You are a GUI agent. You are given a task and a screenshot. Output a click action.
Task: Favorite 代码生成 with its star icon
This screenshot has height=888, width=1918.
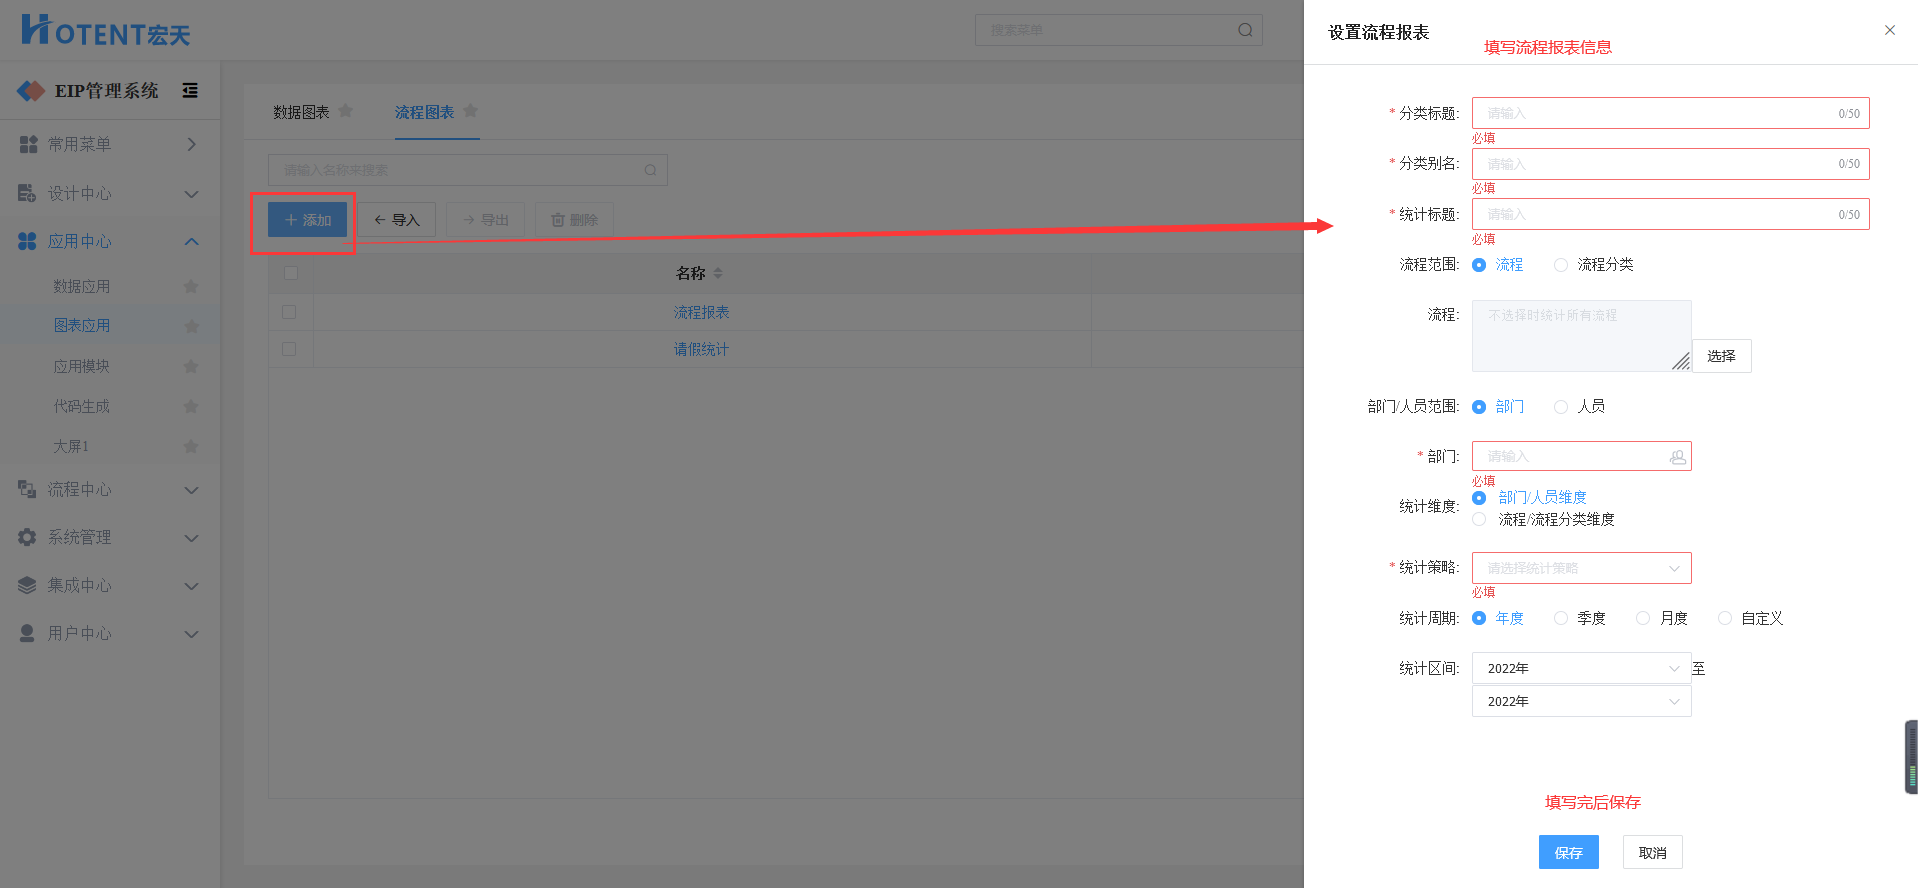191,407
